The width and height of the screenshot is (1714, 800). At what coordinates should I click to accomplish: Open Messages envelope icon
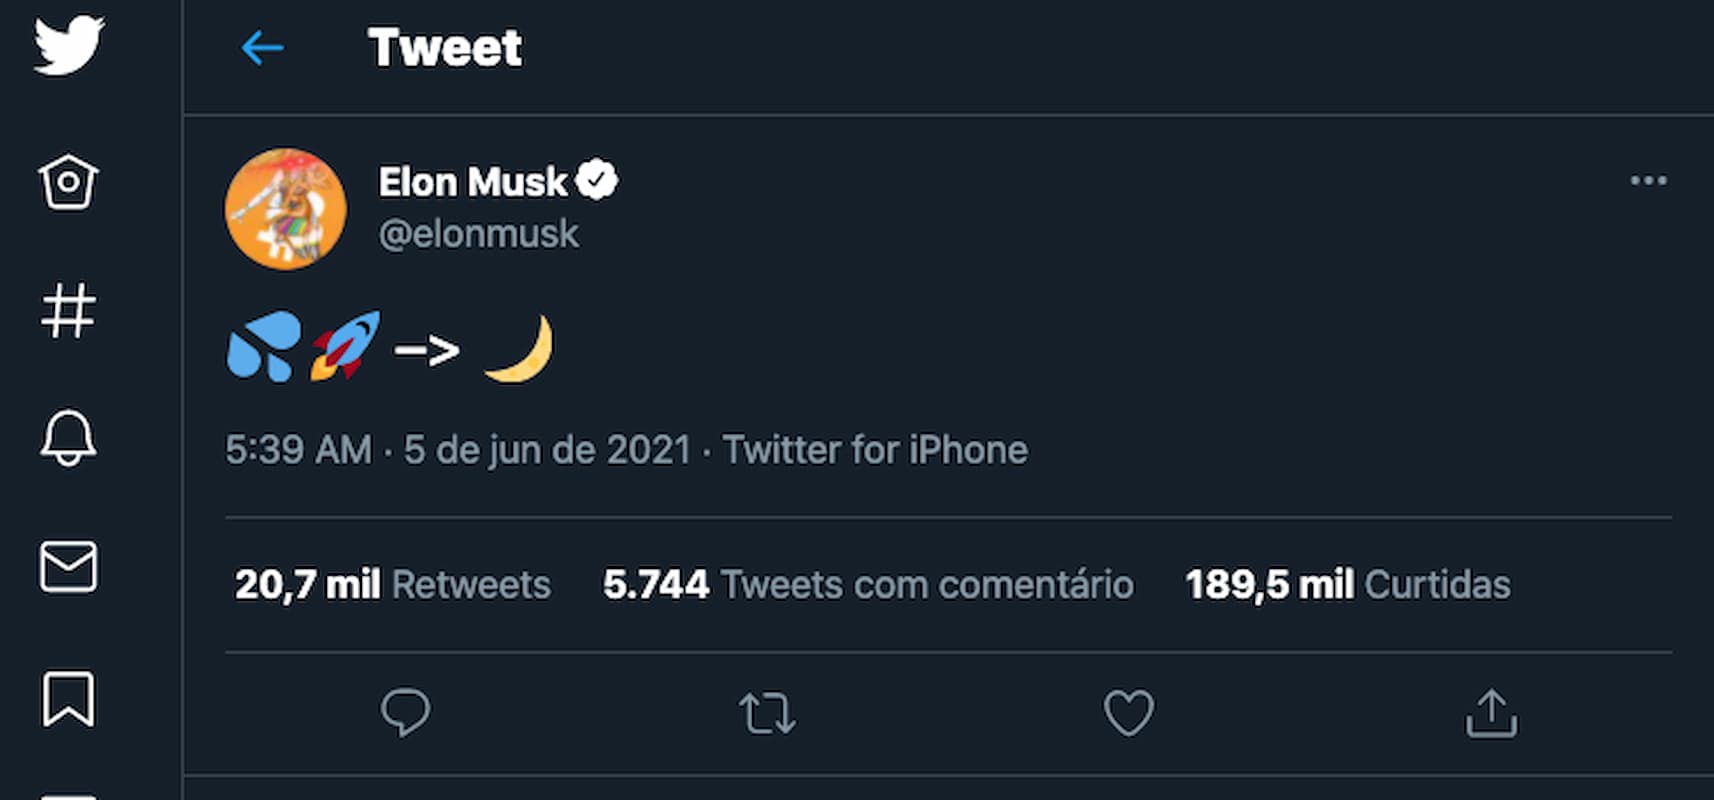pyautogui.click(x=68, y=566)
